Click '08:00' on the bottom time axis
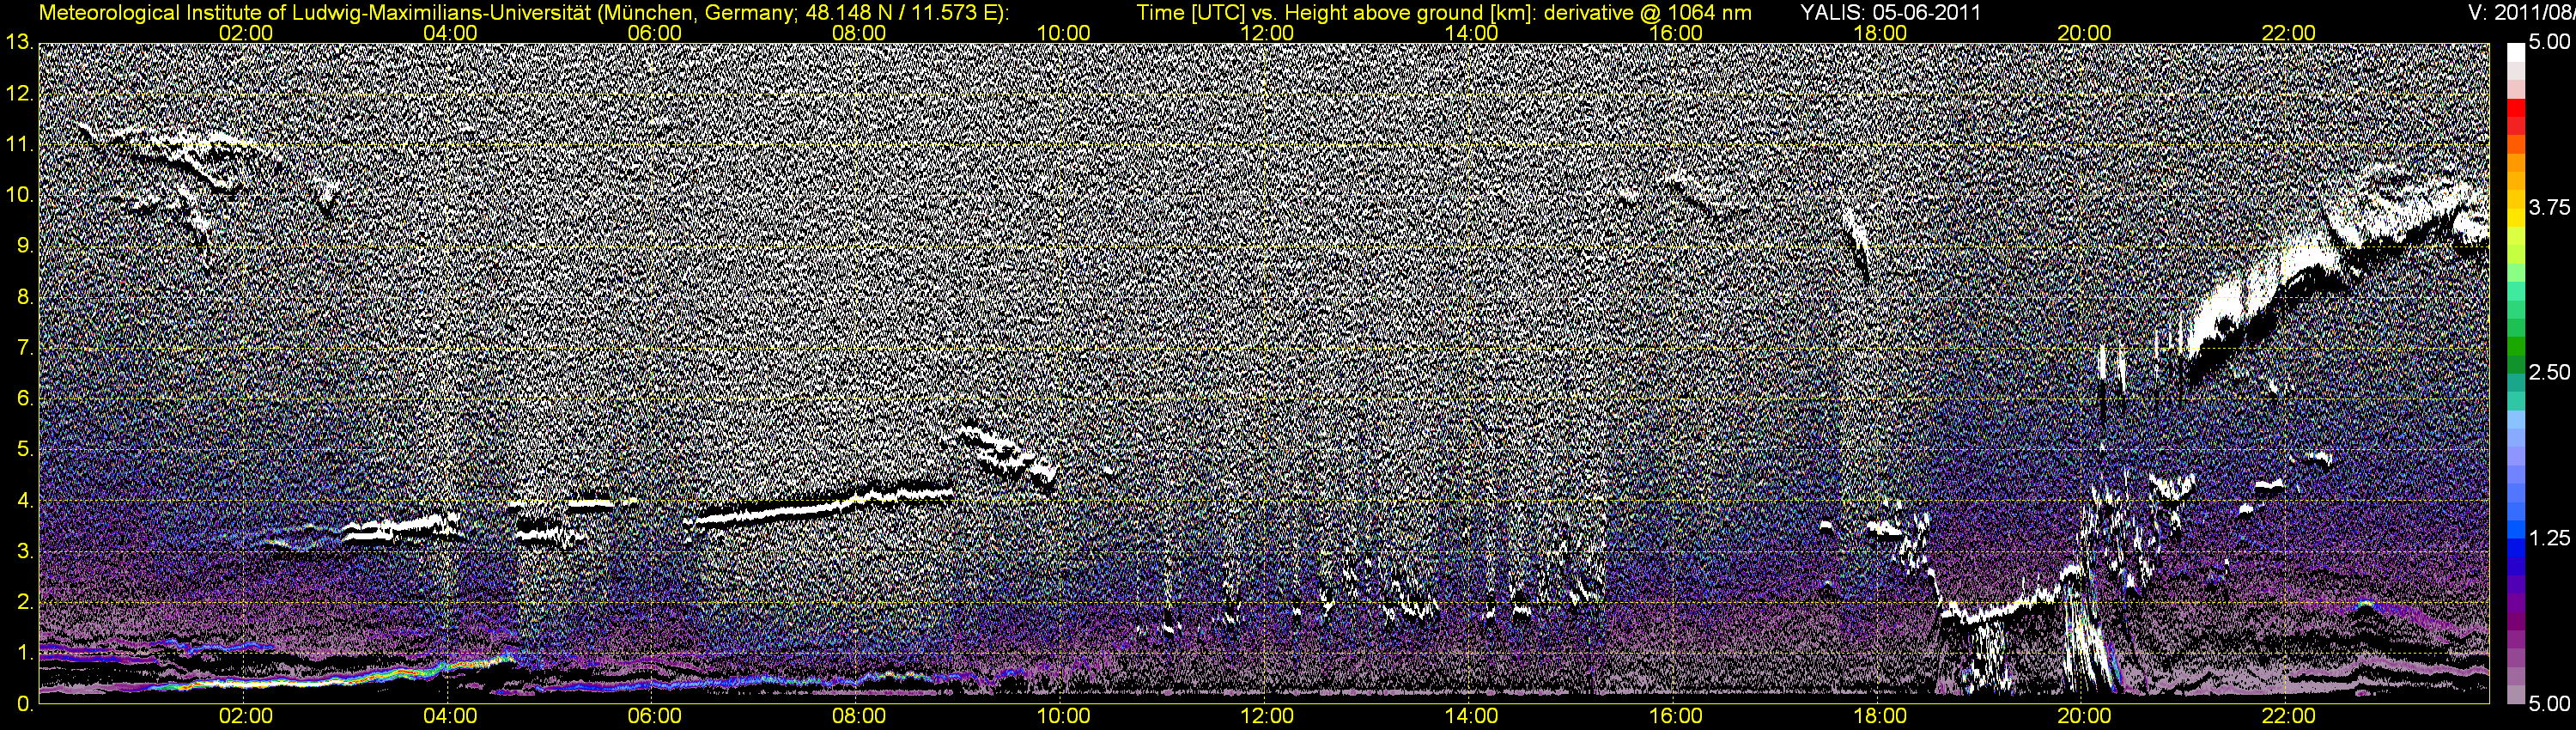This screenshot has width=2576, height=730. (859, 716)
